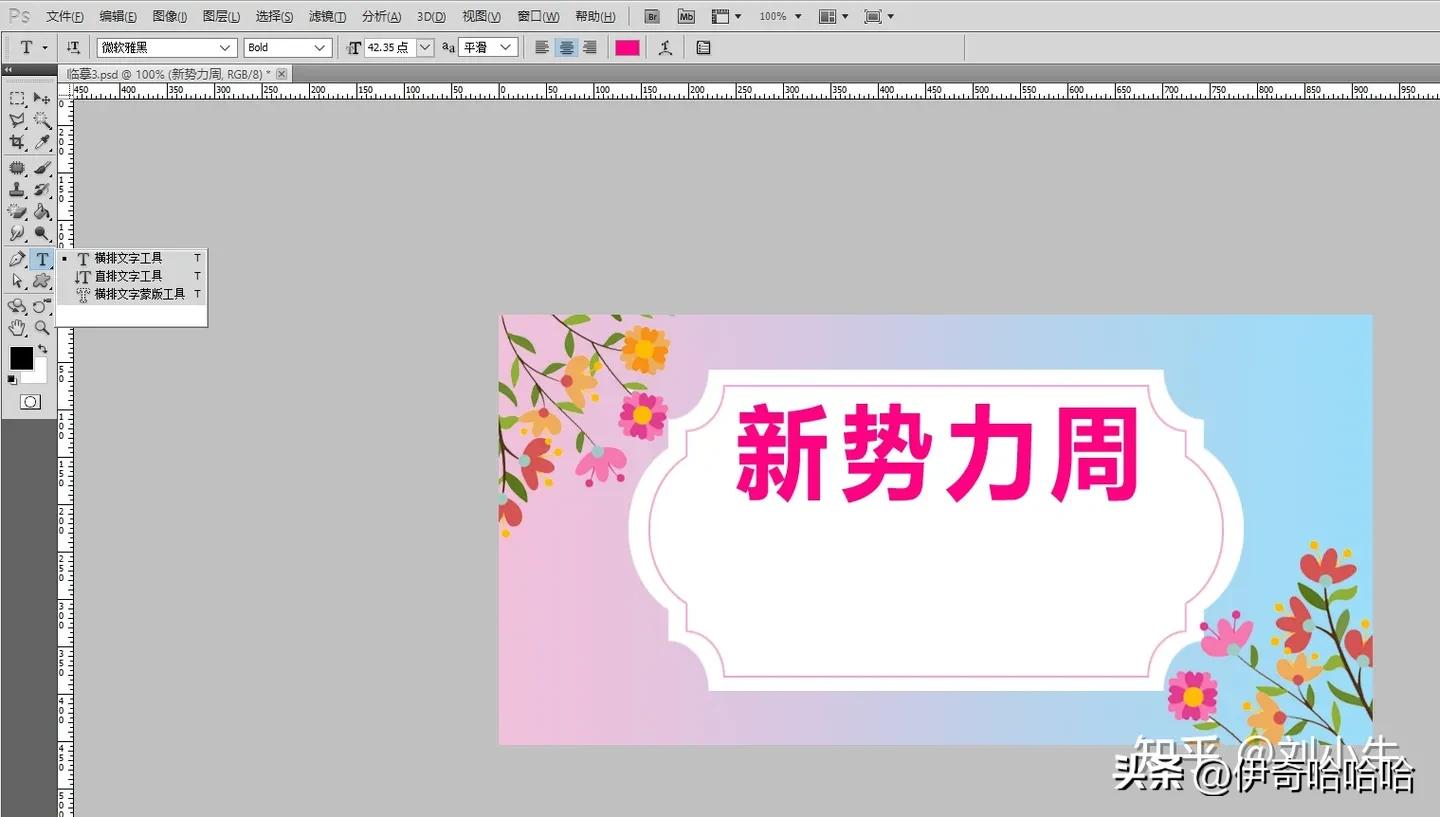
Task: Select the Brush tool
Action: point(42,166)
